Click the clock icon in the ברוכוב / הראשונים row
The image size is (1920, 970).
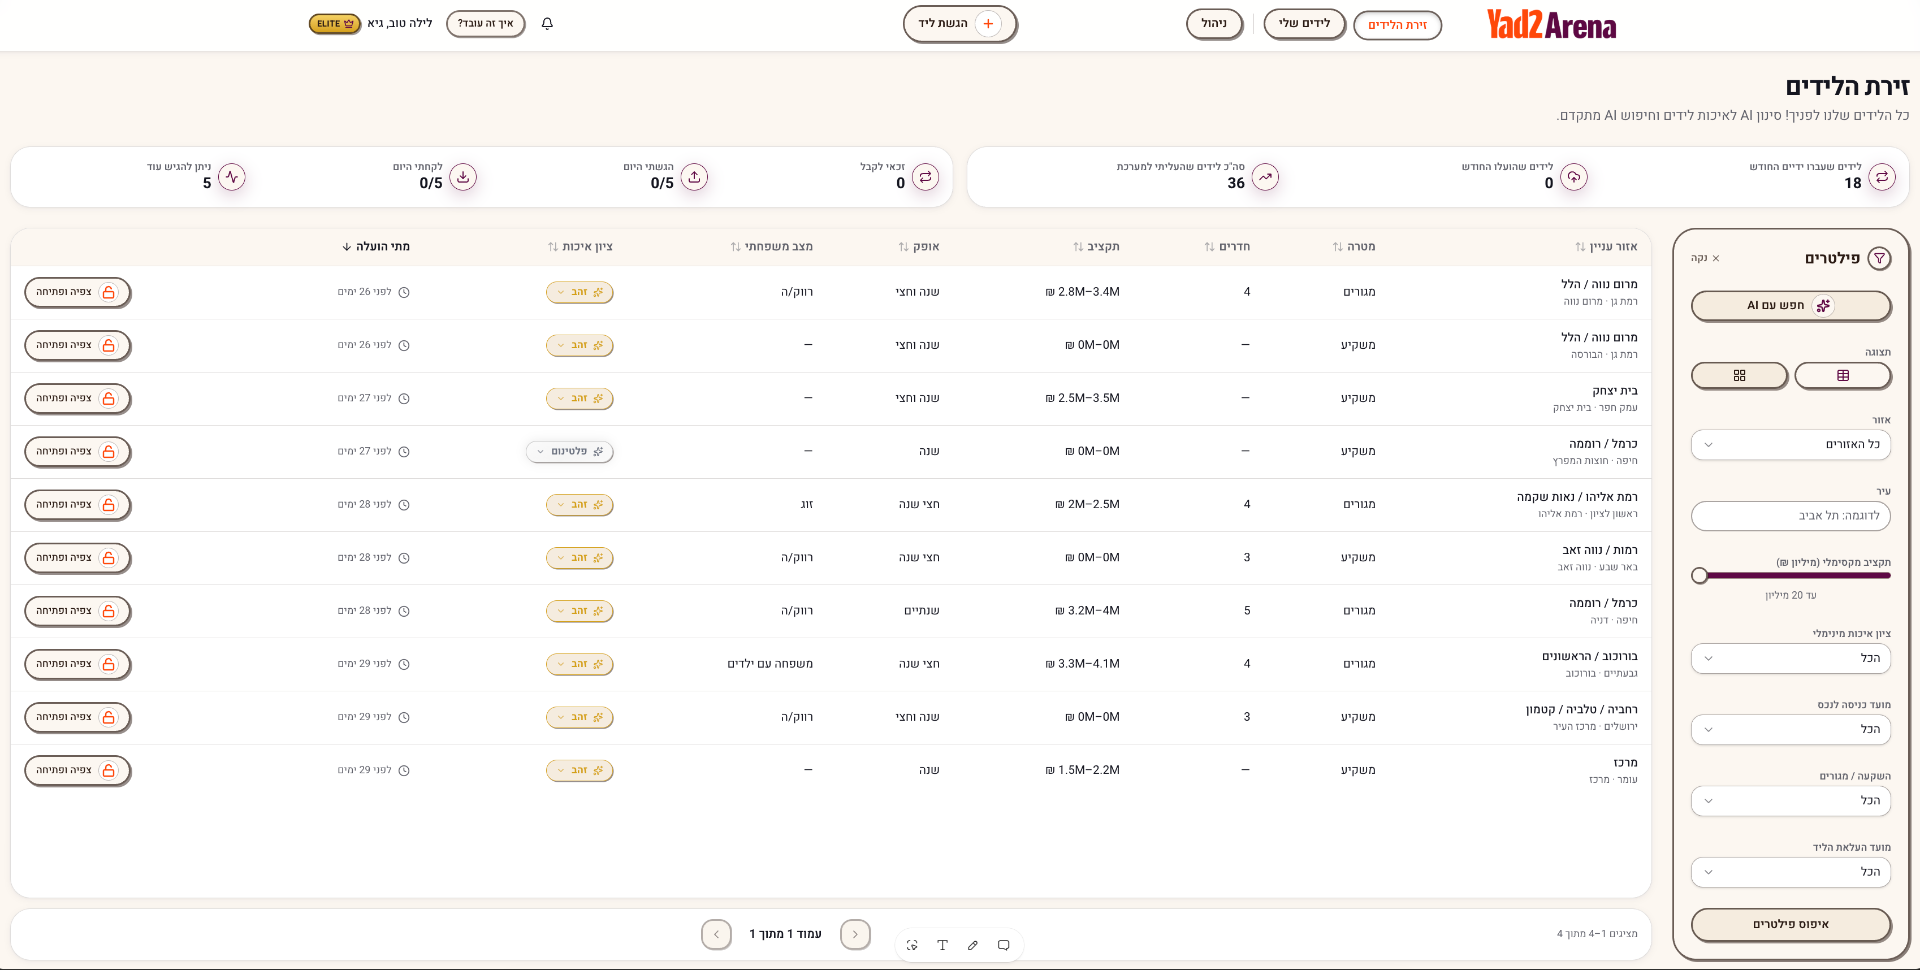coord(404,664)
